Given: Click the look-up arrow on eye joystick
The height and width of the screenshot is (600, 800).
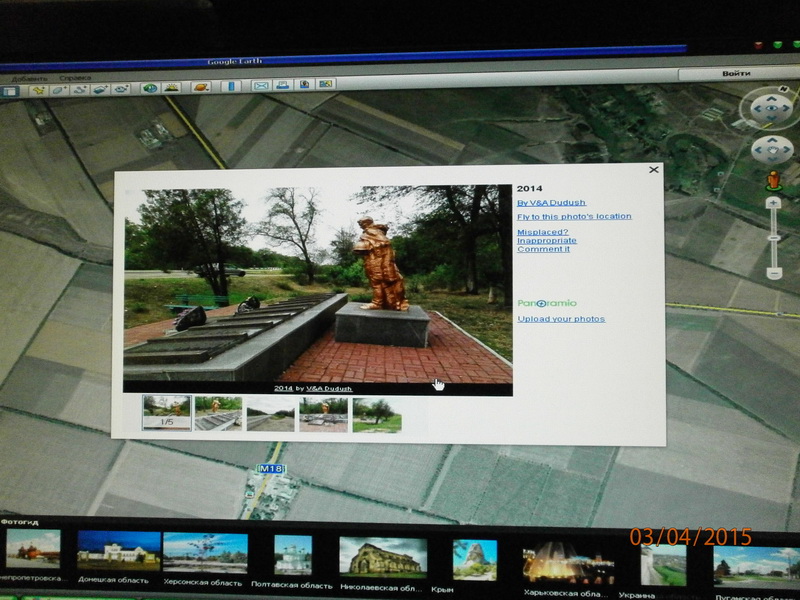Looking at the screenshot, I should (771, 98).
